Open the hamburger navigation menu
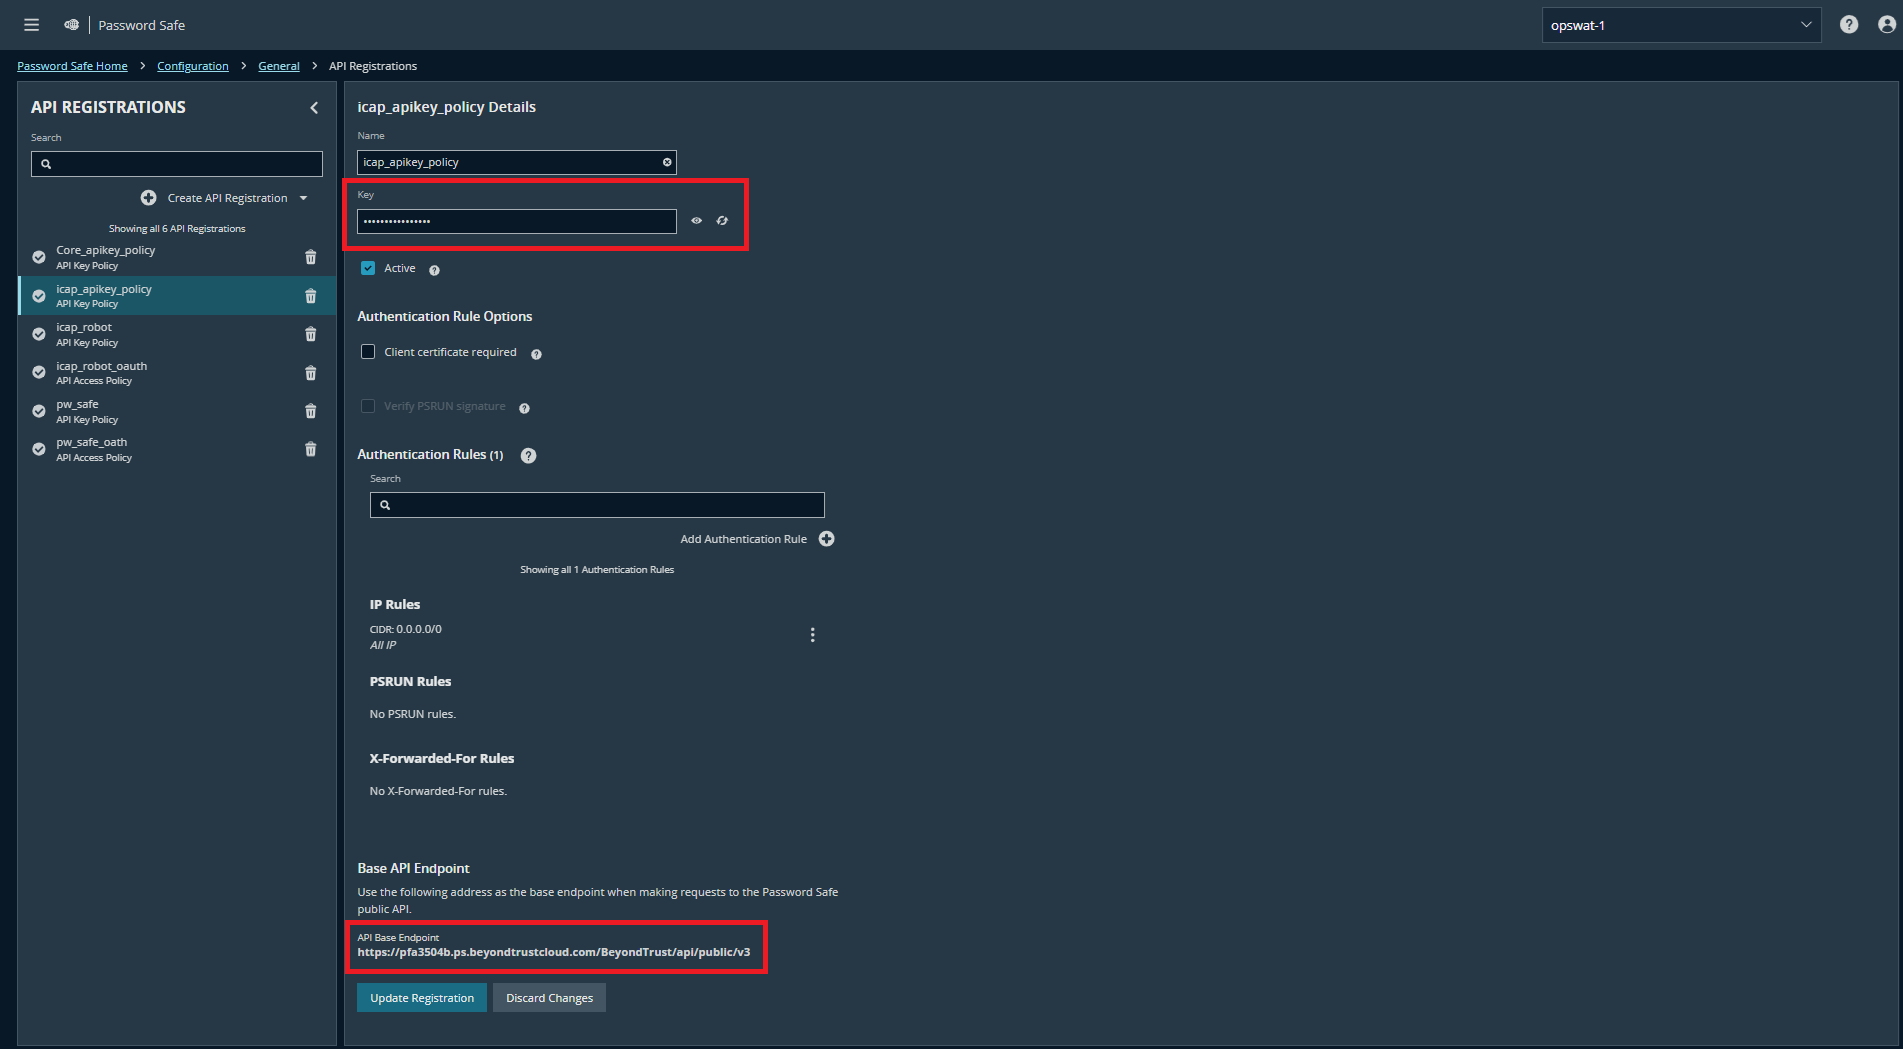Screen dimensions: 1903x1049 (32, 25)
